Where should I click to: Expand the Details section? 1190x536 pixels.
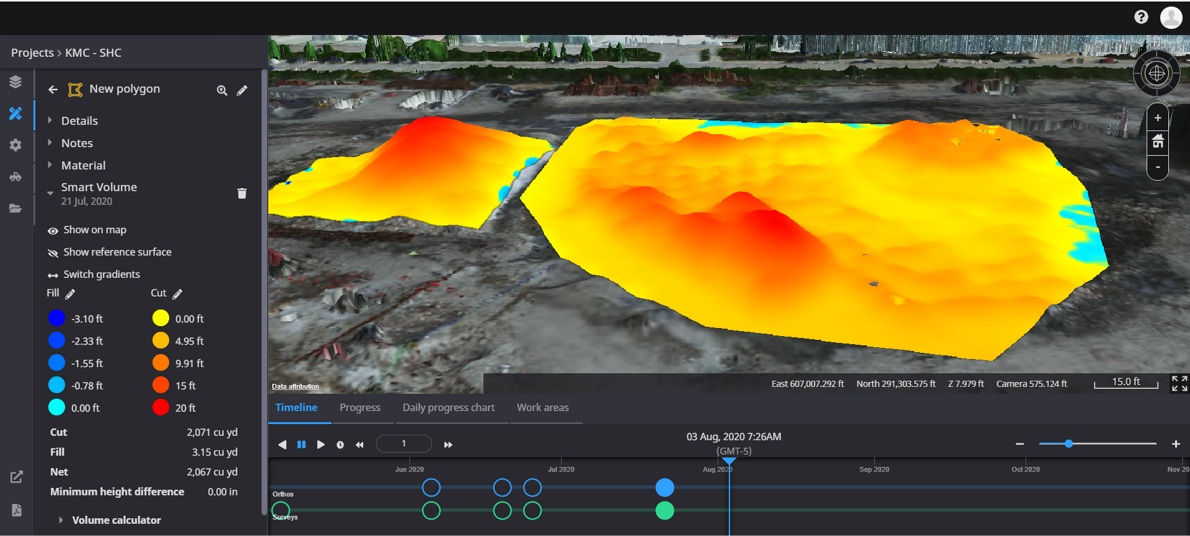pyautogui.click(x=79, y=121)
